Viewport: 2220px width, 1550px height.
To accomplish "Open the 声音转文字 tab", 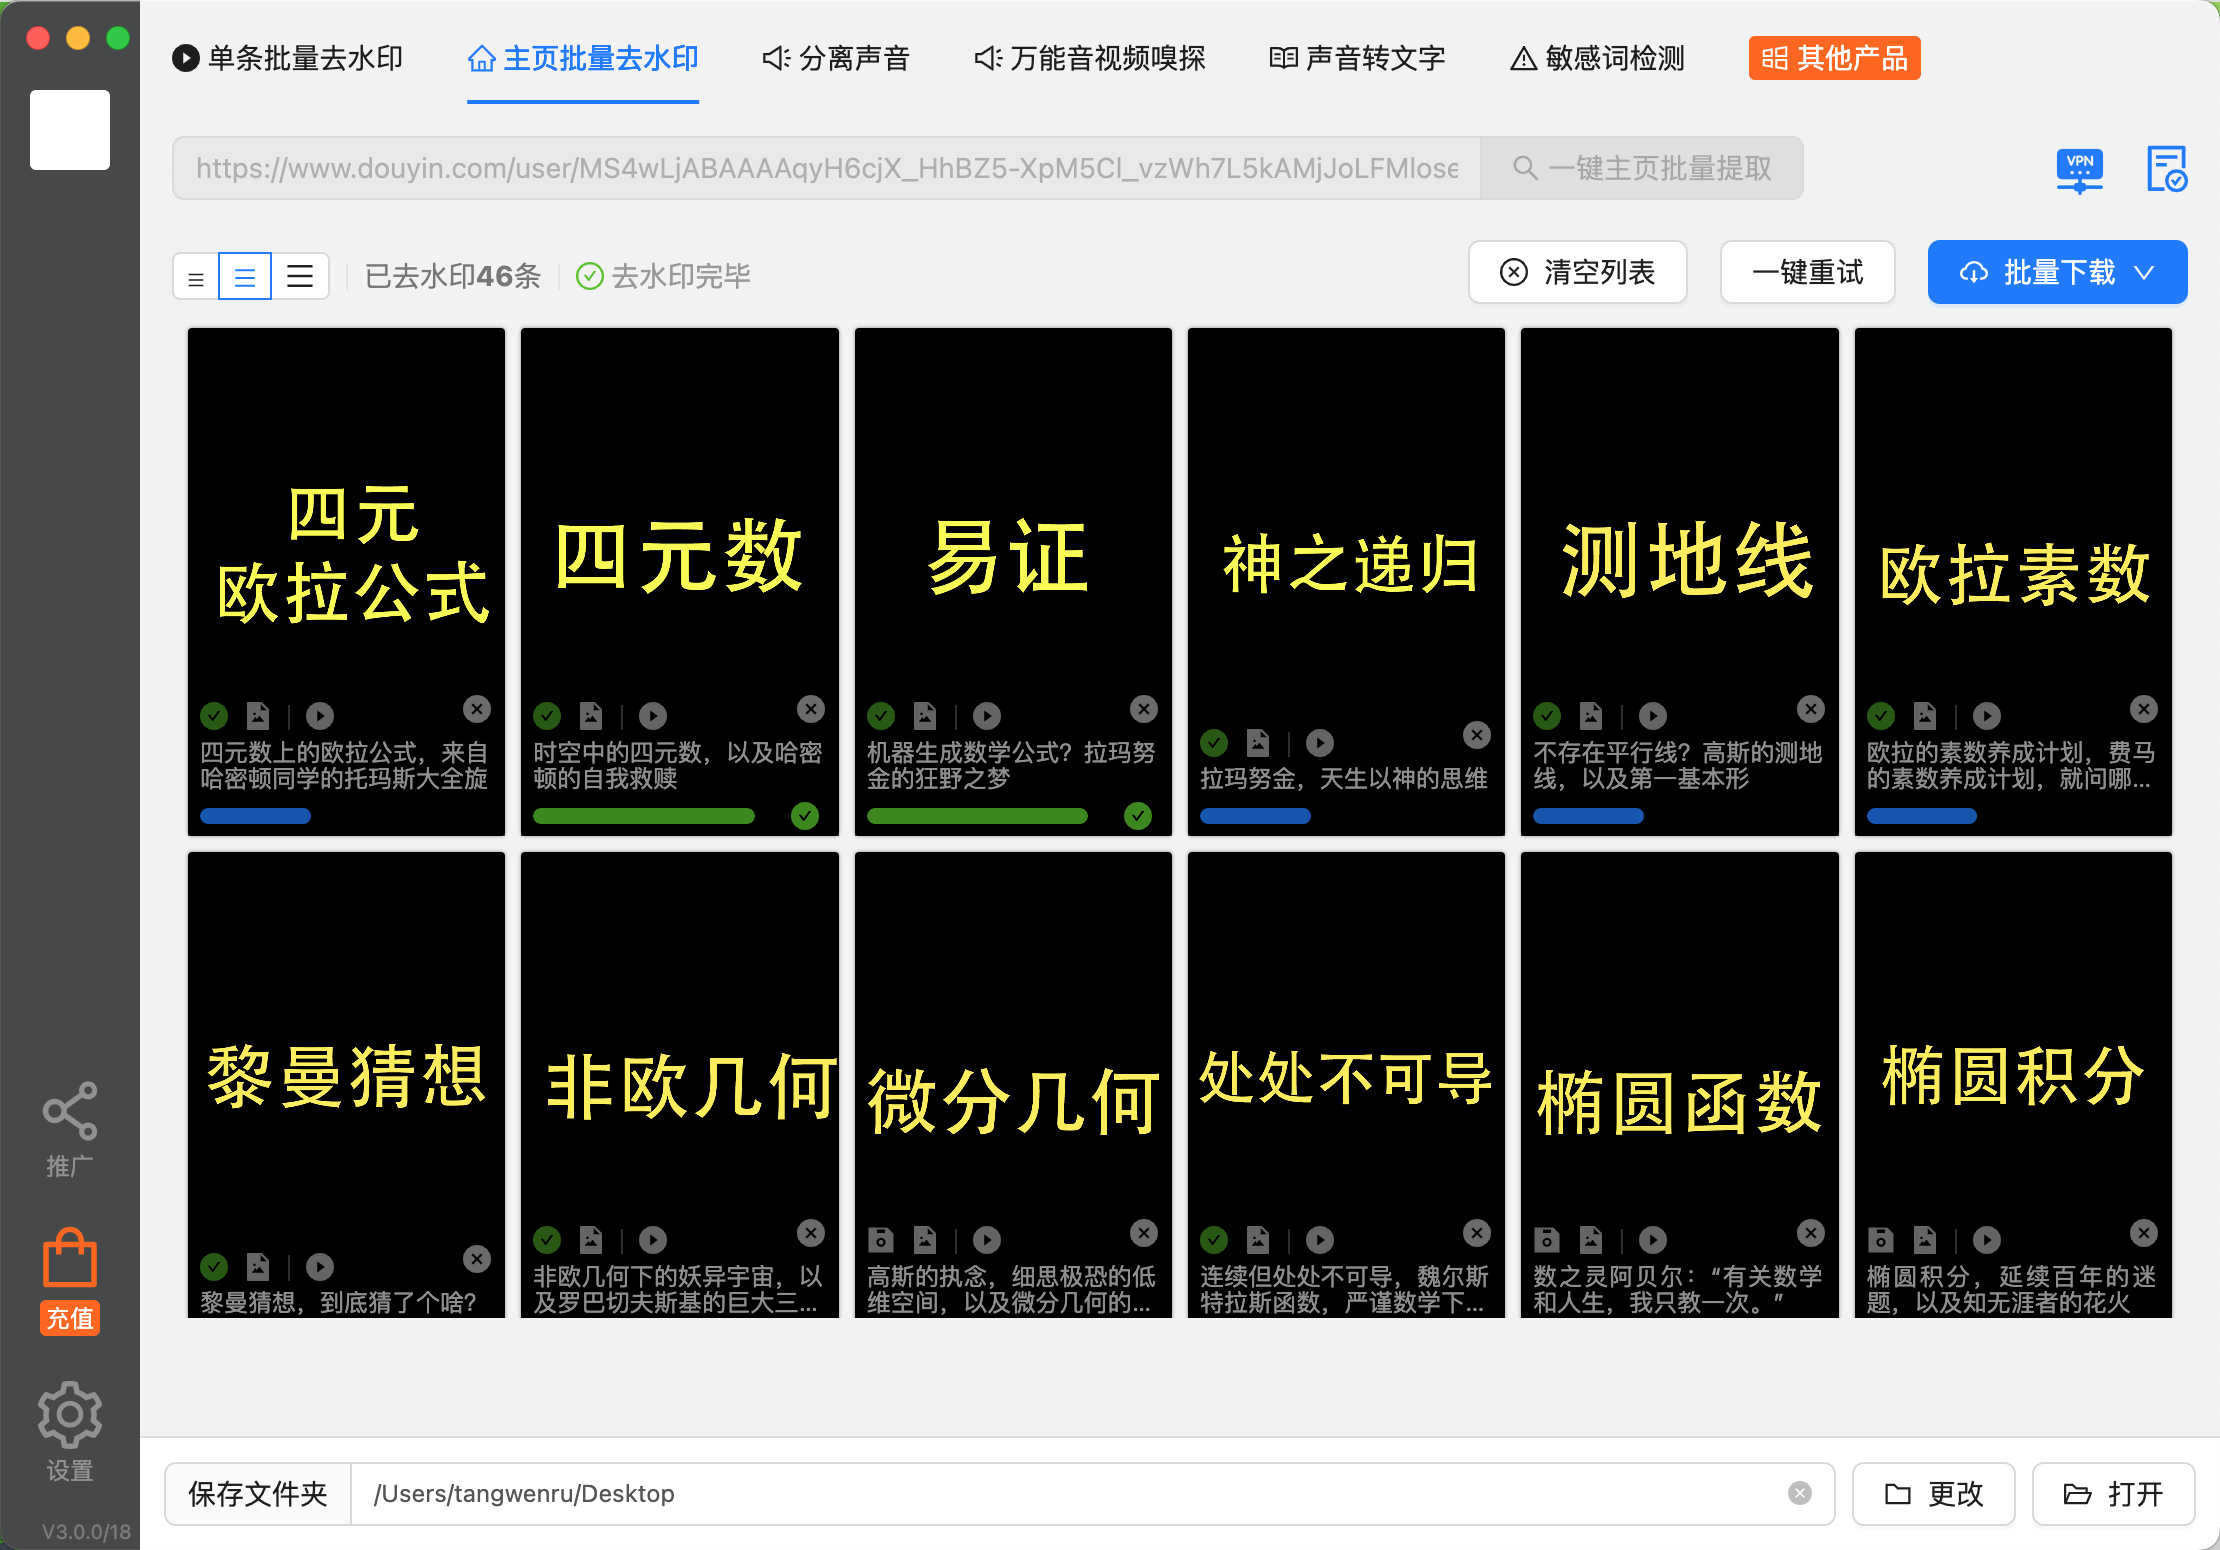I will [1357, 58].
